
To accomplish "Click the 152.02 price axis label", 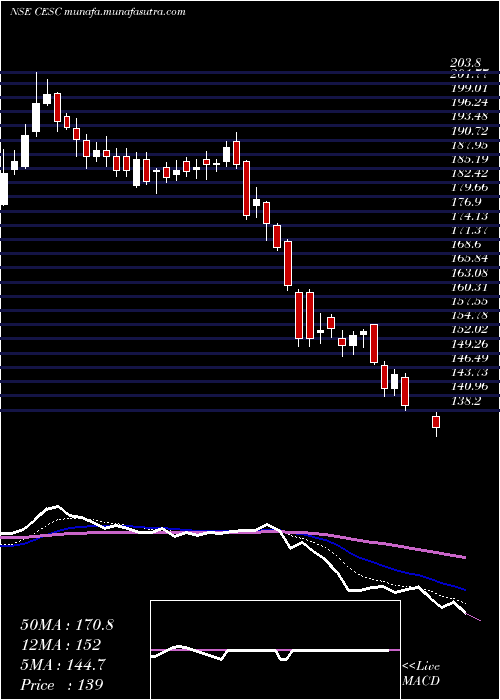I will [x=469, y=330].
